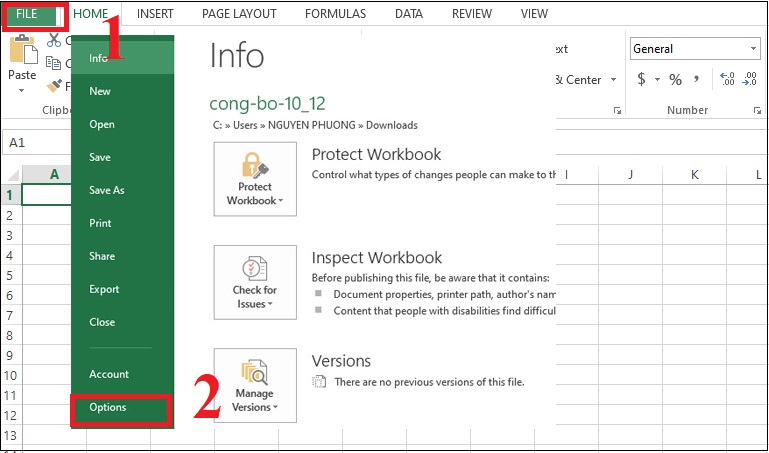Screen dimensions: 769x453
Task: Open the General number format combo box
Action: point(695,48)
